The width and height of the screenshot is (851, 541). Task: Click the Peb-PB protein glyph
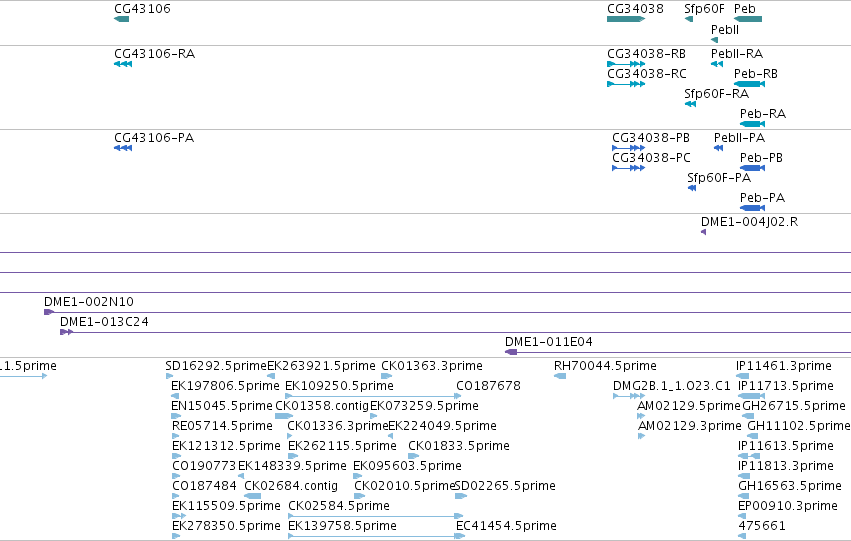(x=752, y=168)
